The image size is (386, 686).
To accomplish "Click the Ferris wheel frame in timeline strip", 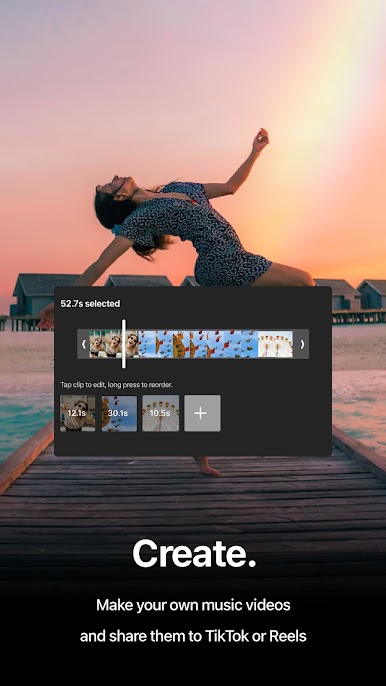I will point(275,344).
